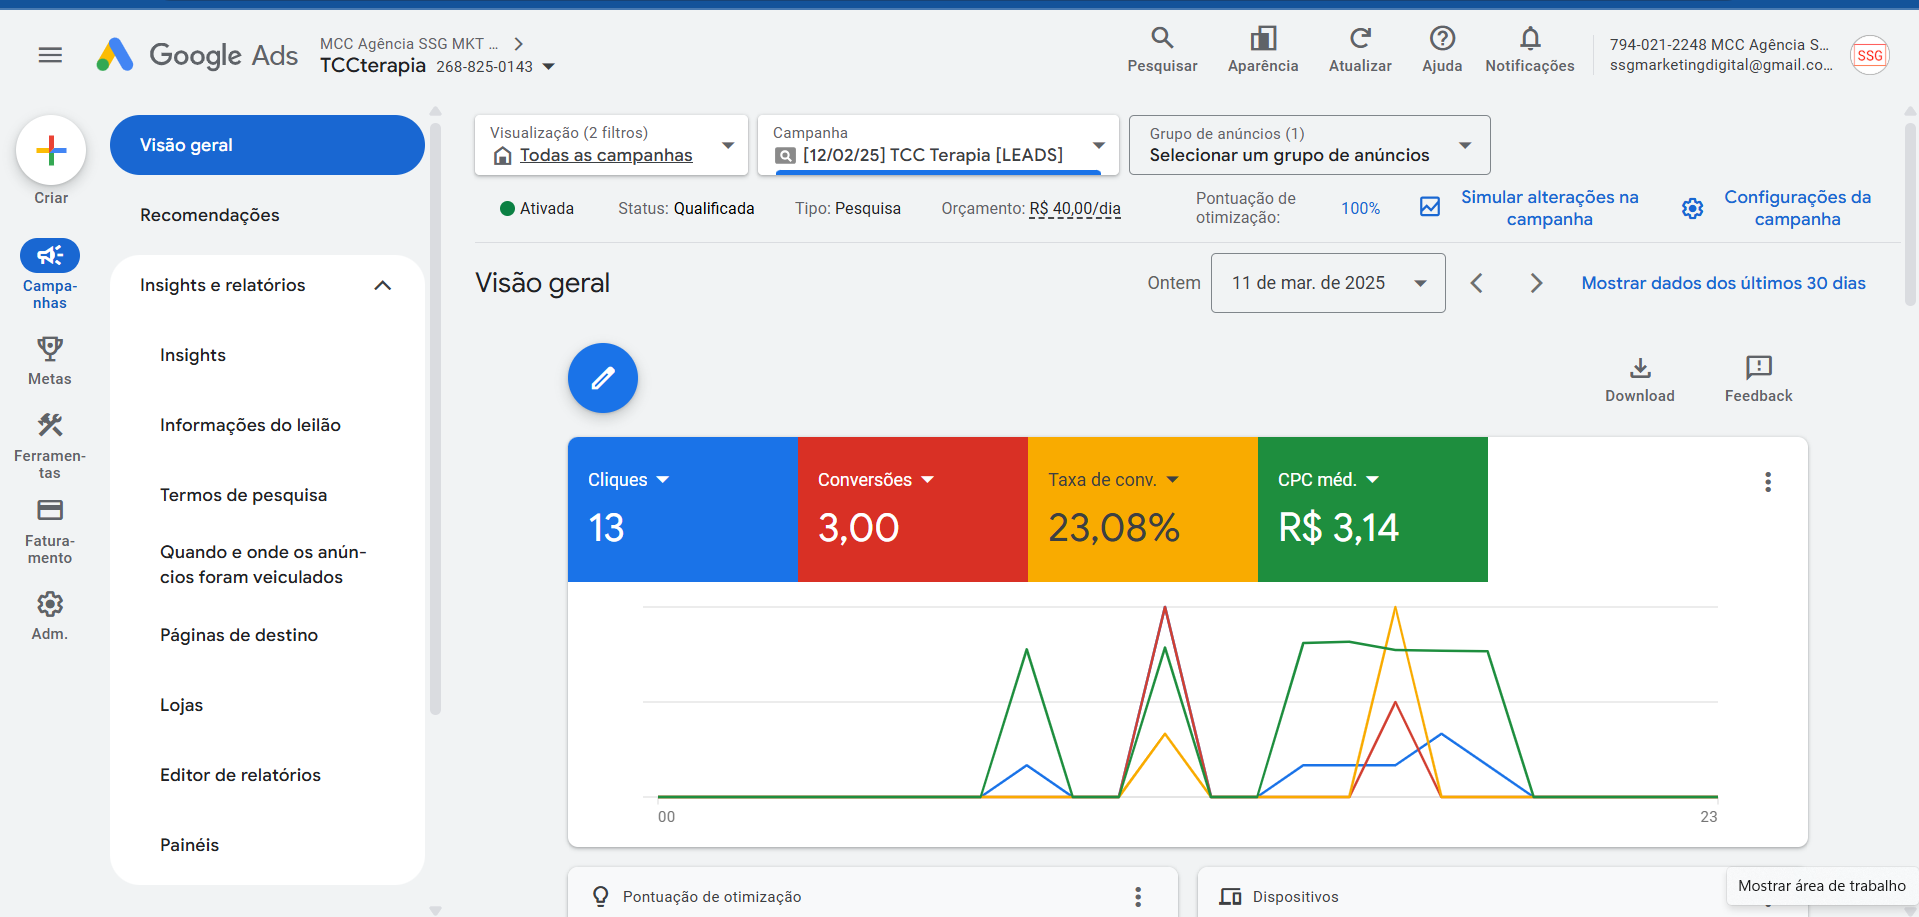Collapse Insights e relatórios section

click(382, 286)
